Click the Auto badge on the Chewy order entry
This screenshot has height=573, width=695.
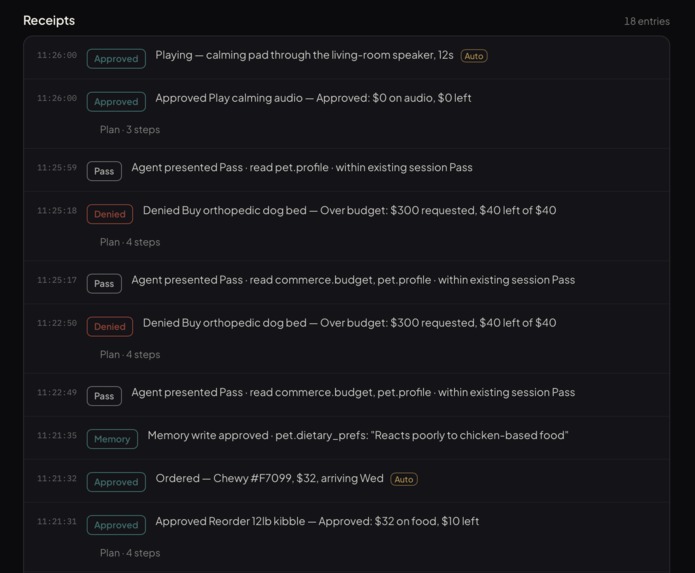(404, 479)
